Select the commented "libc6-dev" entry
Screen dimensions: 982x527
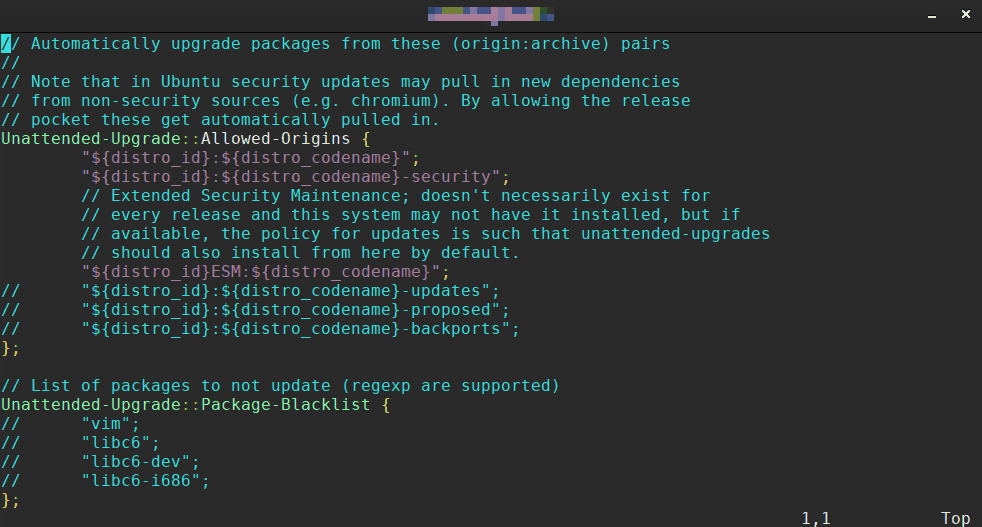tap(140, 462)
